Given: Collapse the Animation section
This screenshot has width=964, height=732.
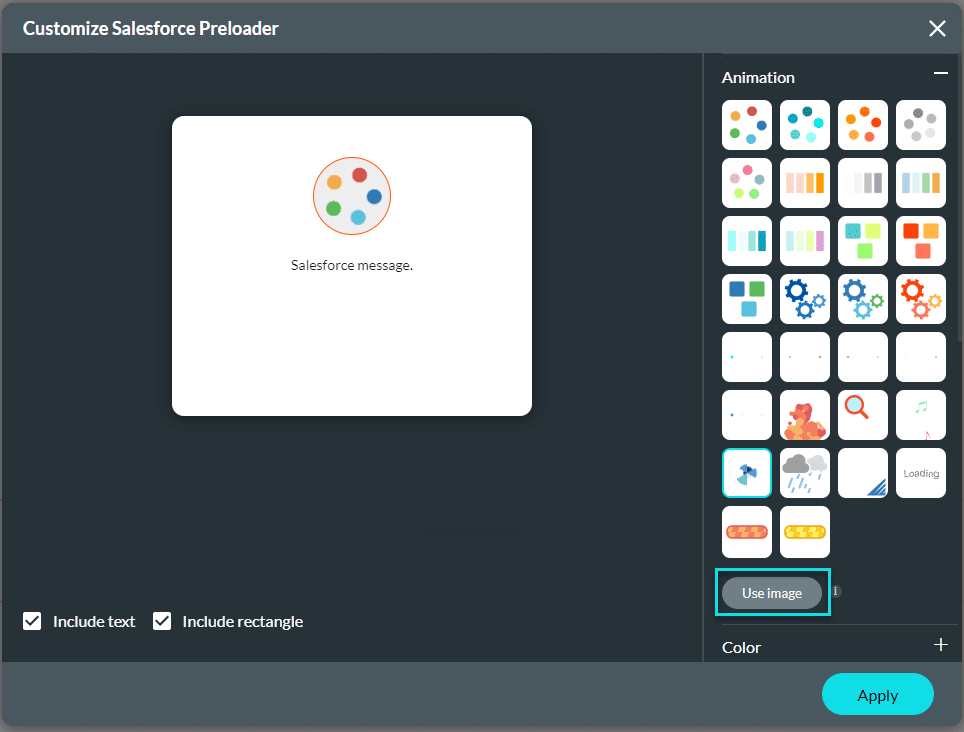Looking at the screenshot, I should click(940, 73).
